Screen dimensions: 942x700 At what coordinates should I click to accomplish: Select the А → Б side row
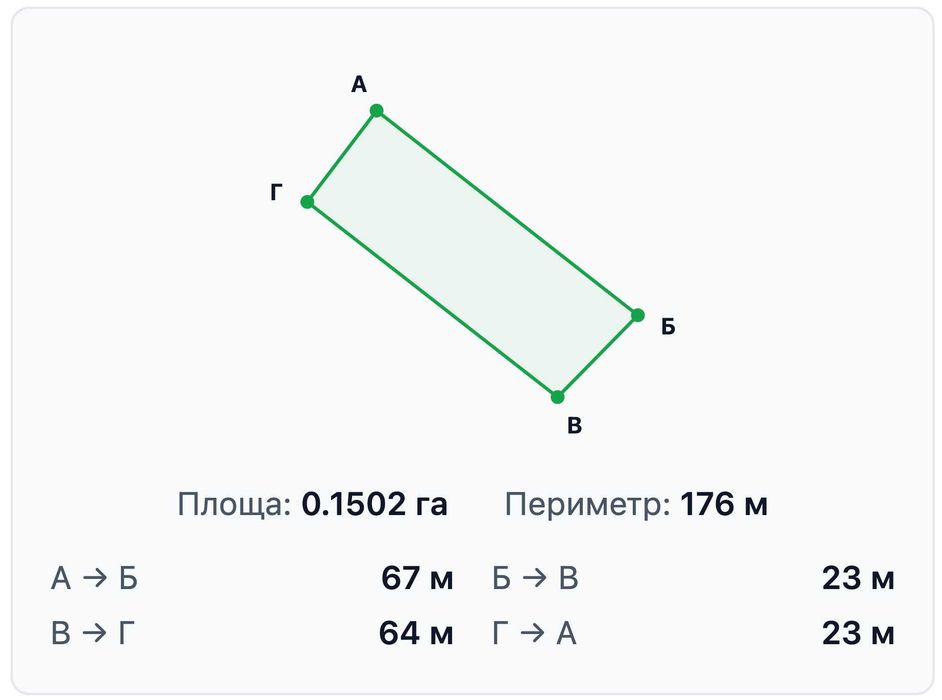tap(252, 578)
